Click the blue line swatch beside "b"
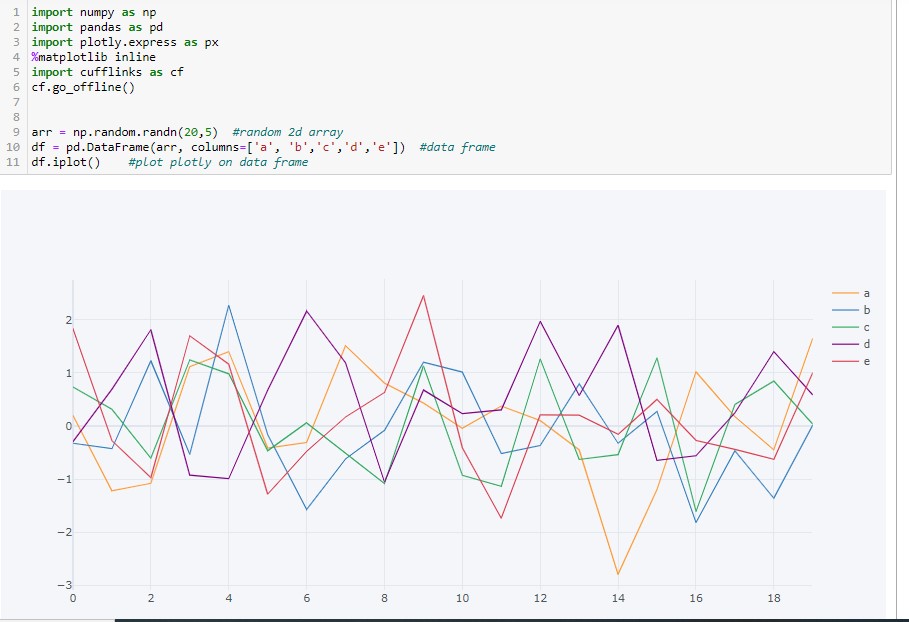This screenshot has width=909, height=622. [848, 310]
